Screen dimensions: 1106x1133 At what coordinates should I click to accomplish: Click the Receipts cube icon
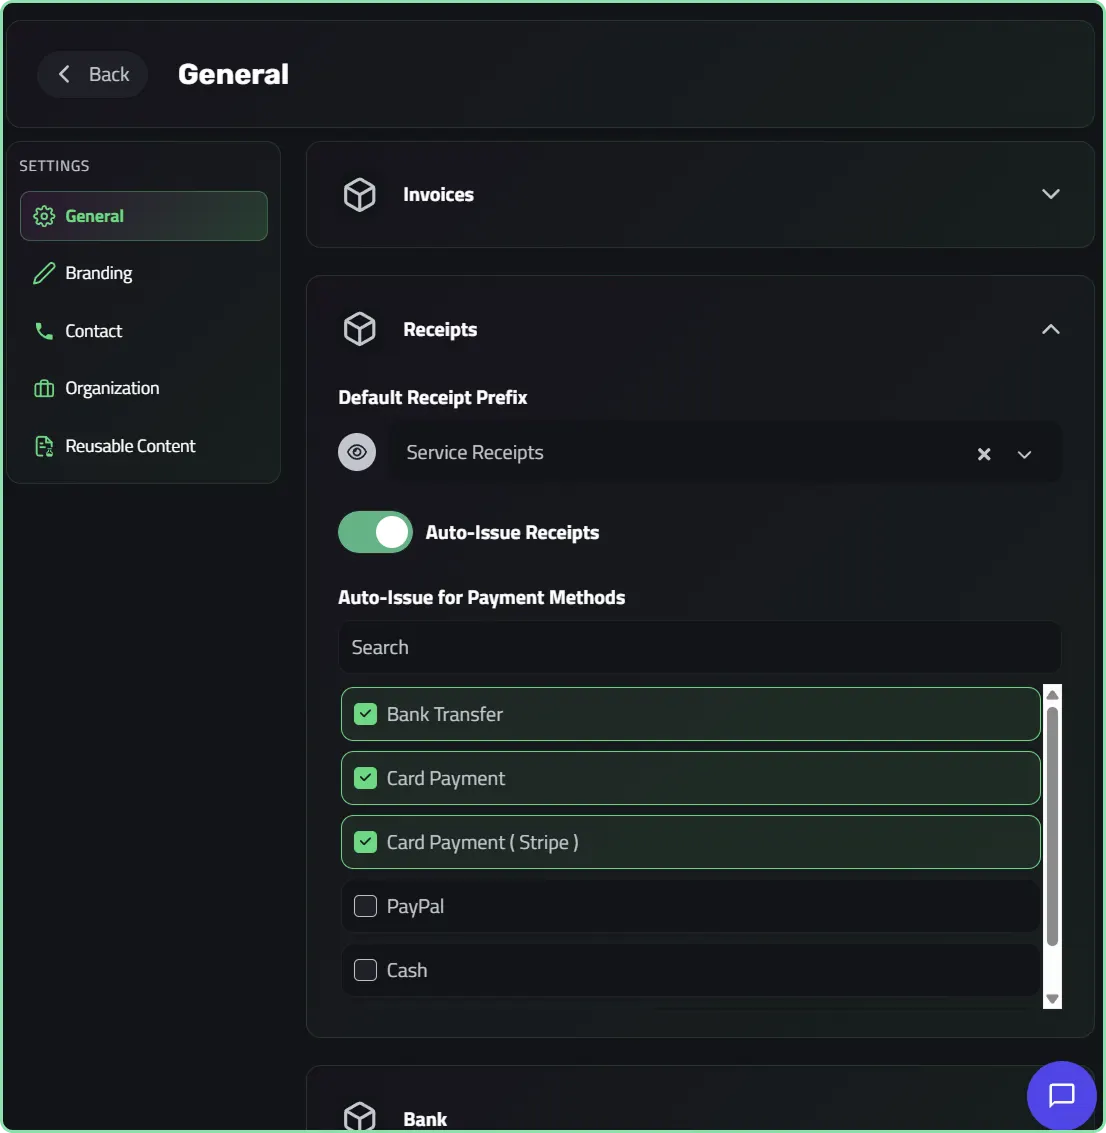[x=359, y=329]
